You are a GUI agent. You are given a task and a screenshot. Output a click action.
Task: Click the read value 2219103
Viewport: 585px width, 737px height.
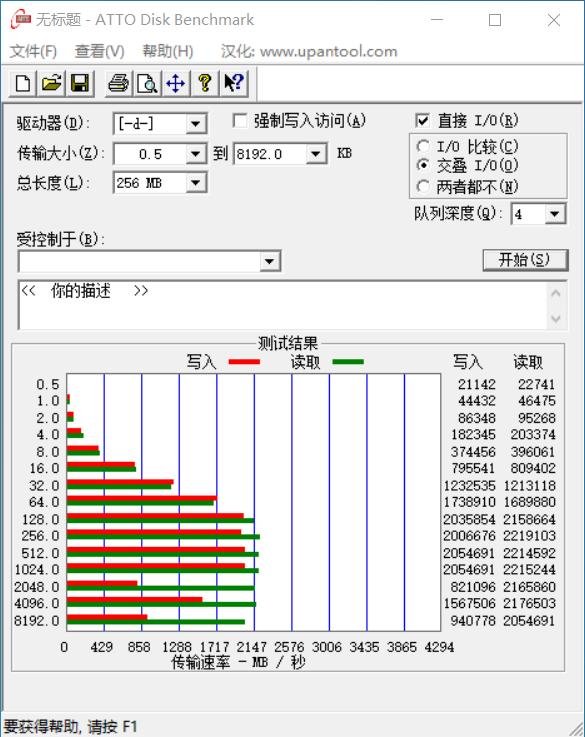click(x=529, y=536)
